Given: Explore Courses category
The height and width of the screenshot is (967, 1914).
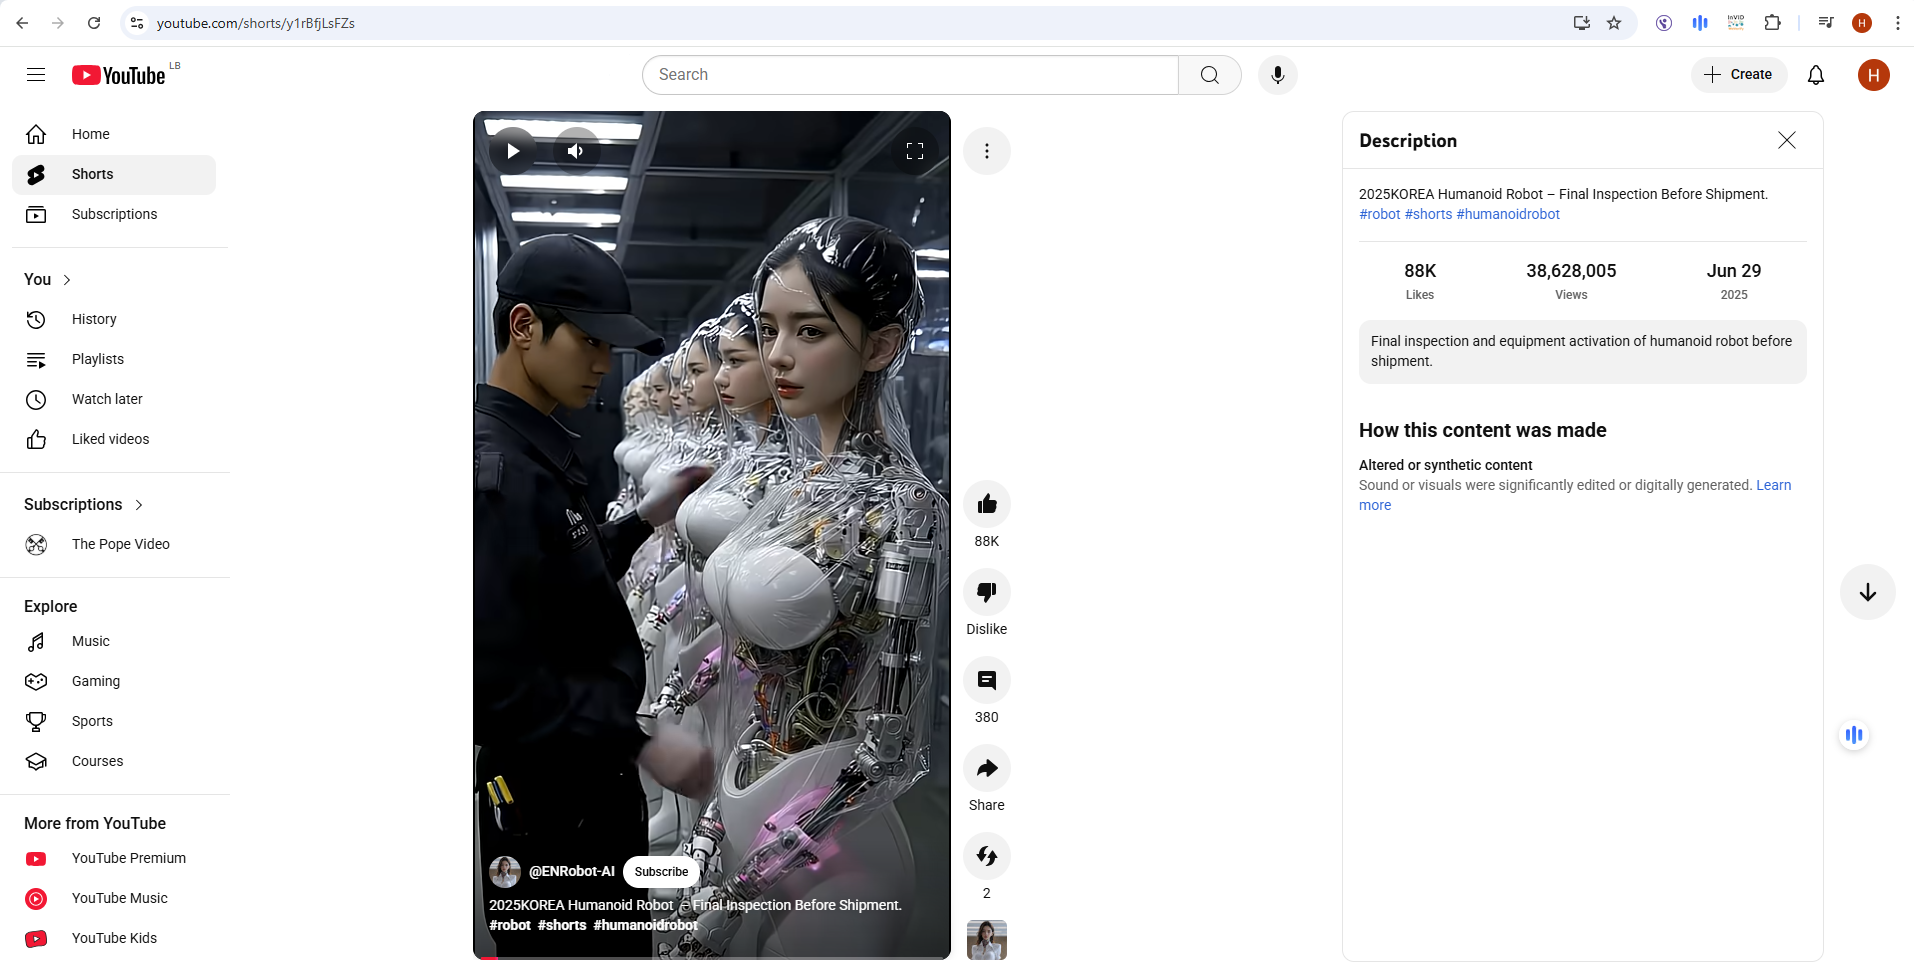Looking at the screenshot, I should (x=114, y=761).
